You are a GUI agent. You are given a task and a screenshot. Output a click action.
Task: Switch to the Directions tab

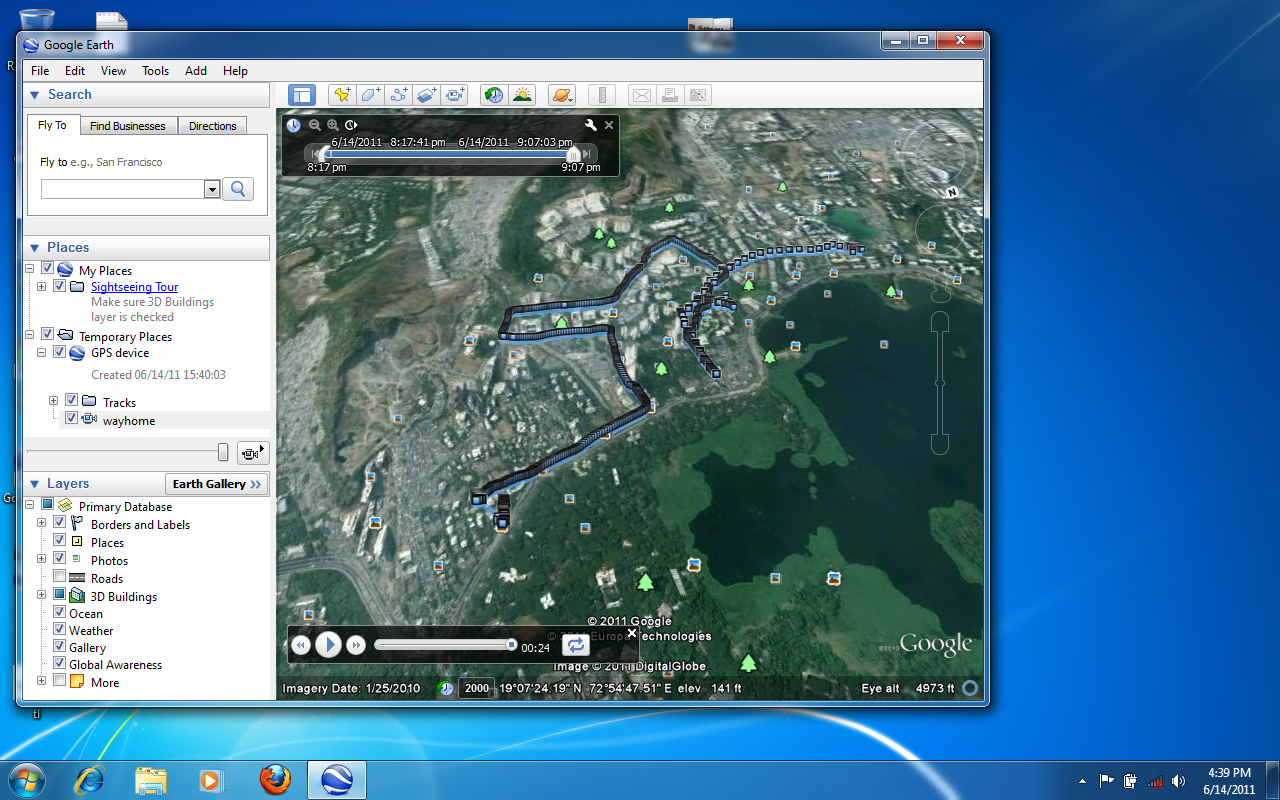[212, 126]
